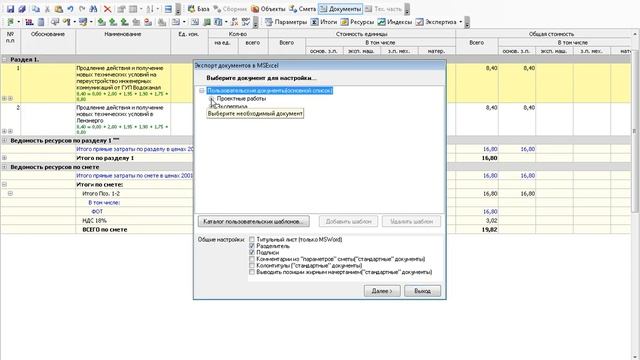Viewport: 640px width, 360px height.
Task: Collapse the Итого Поз. 1-2 node
Action: (10, 193)
